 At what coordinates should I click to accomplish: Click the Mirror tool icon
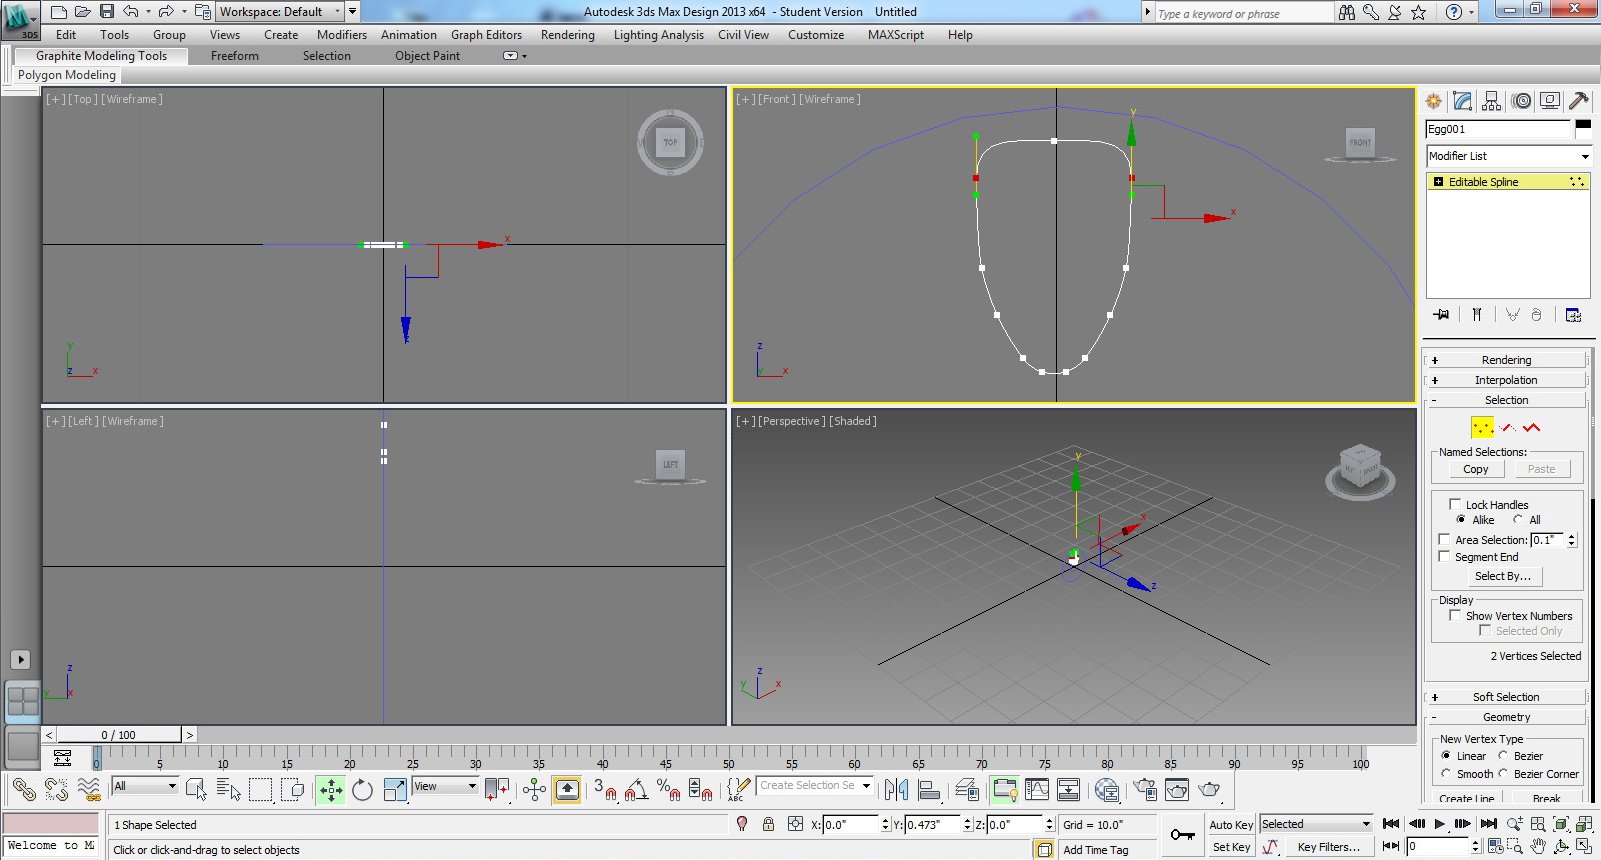896,790
